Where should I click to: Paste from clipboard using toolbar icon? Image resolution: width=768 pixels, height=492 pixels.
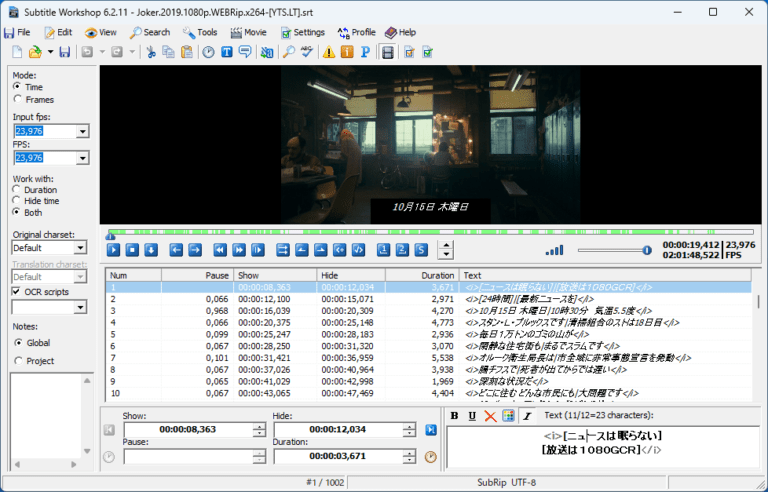pos(187,52)
